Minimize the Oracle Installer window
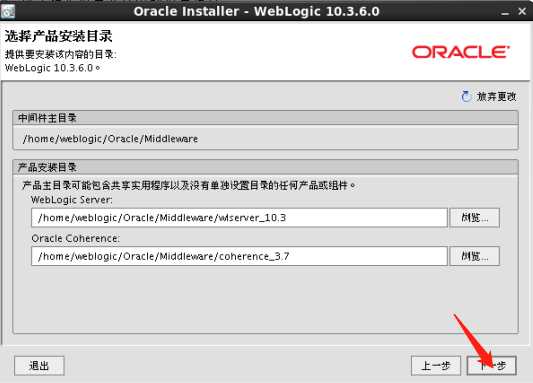The height and width of the screenshot is (383, 533). [x=505, y=12]
